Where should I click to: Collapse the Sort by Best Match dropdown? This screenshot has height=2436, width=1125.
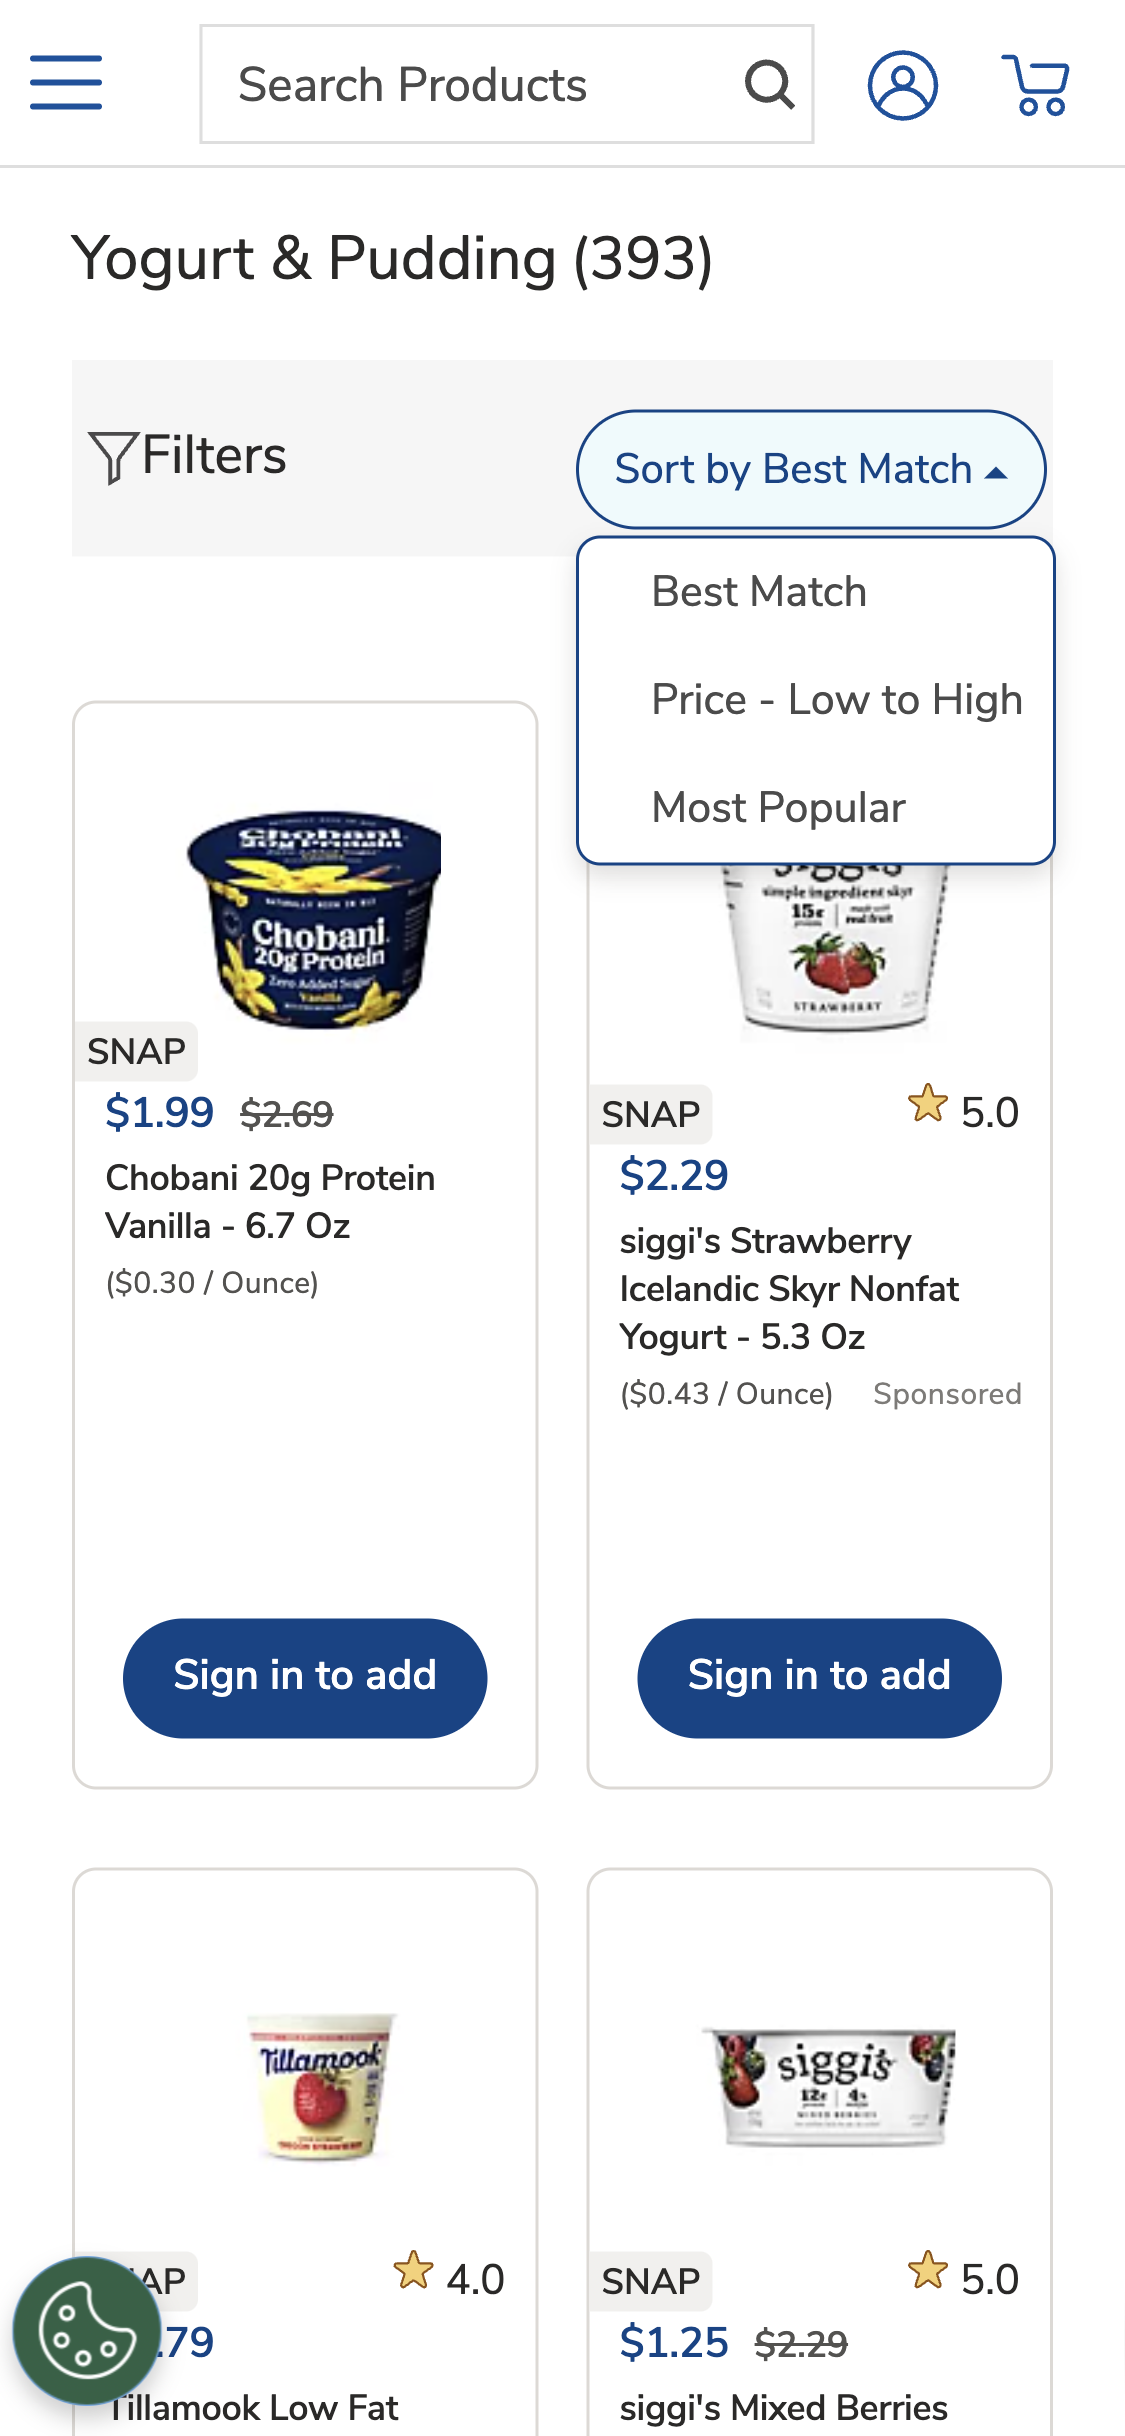point(811,469)
